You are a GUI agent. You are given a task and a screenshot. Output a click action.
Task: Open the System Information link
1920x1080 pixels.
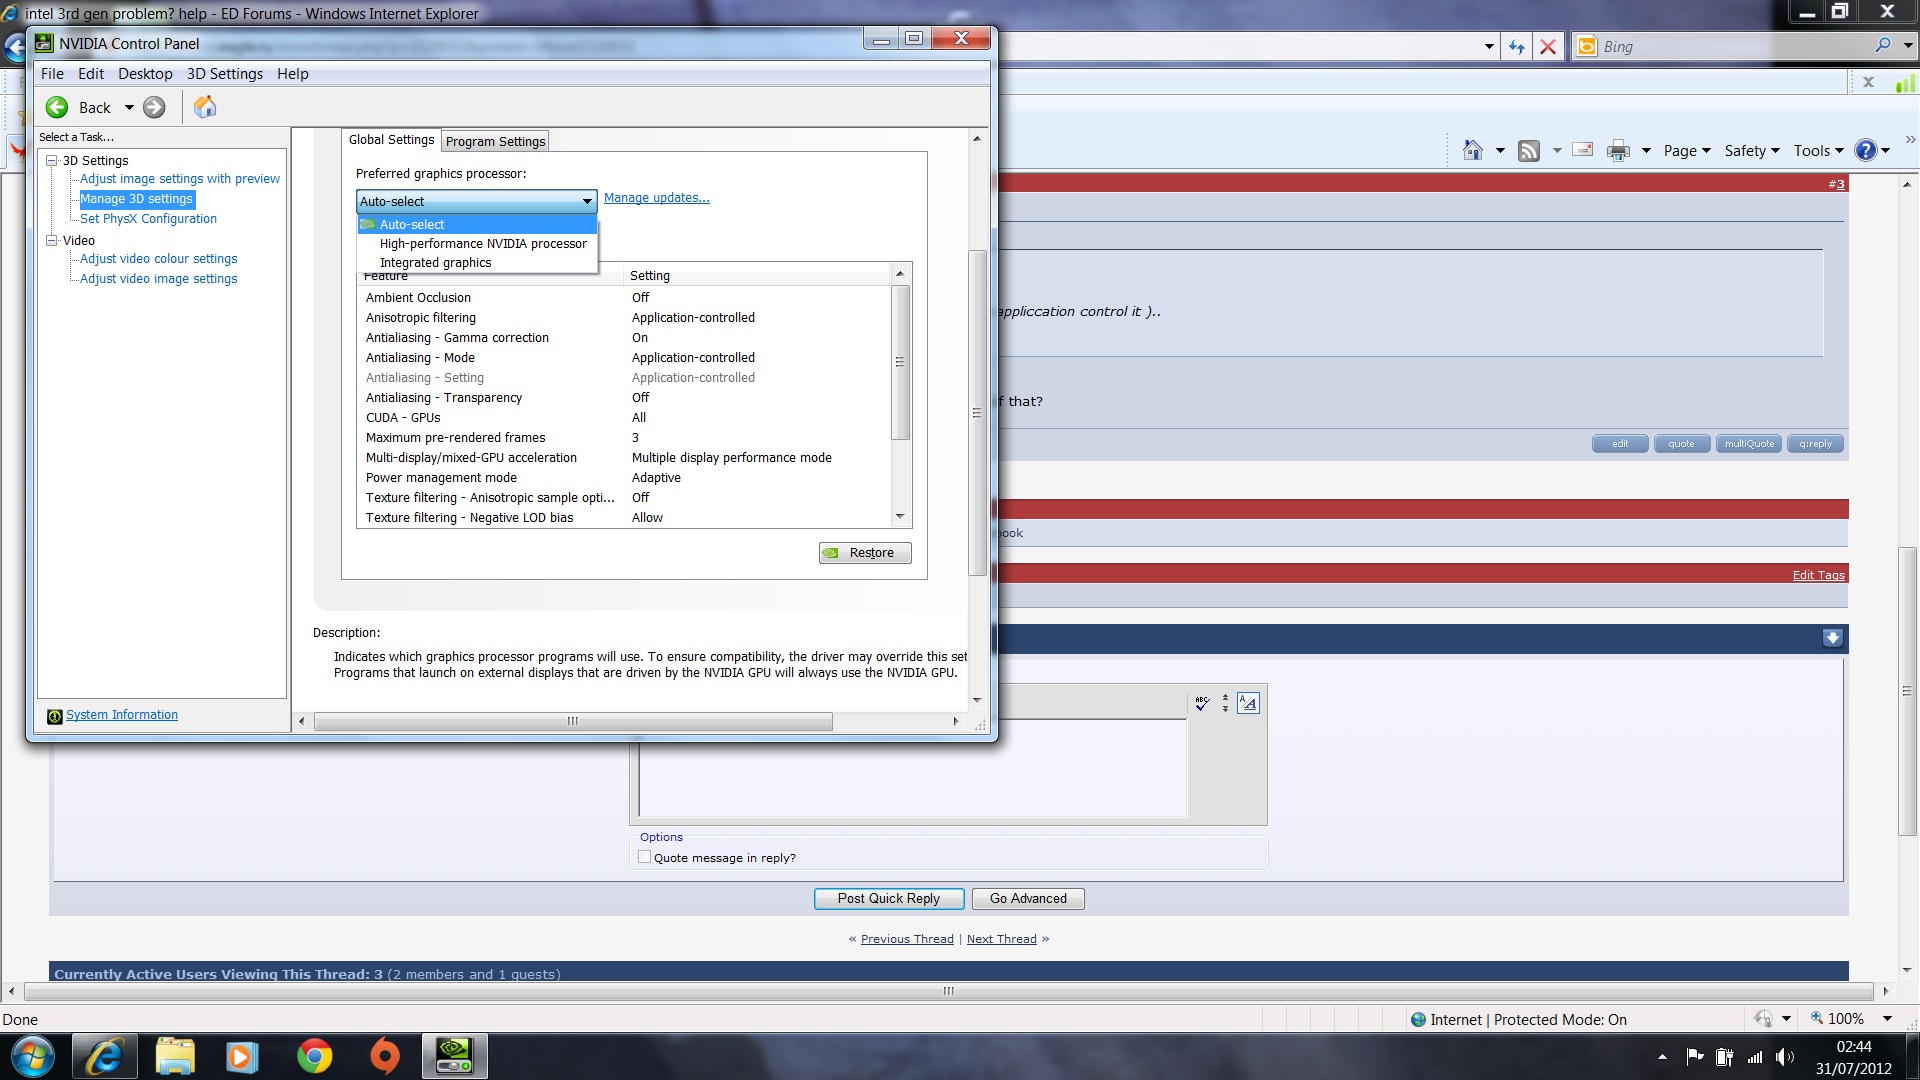(122, 715)
